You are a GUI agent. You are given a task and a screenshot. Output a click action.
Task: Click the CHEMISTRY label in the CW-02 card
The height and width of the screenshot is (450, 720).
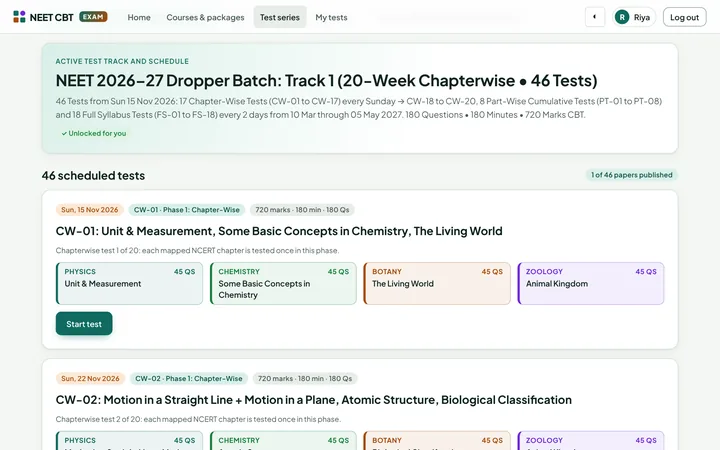(239, 440)
